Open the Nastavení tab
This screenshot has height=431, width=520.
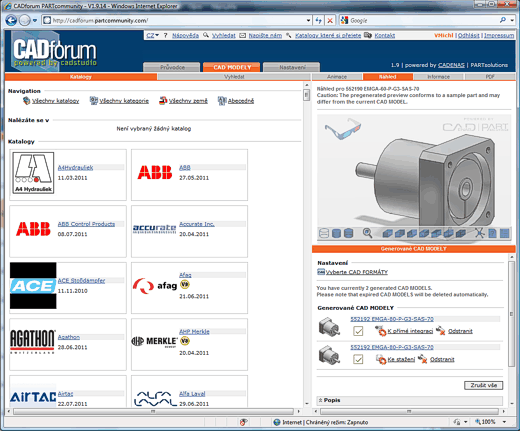pyautogui.click(x=292, y=67)
